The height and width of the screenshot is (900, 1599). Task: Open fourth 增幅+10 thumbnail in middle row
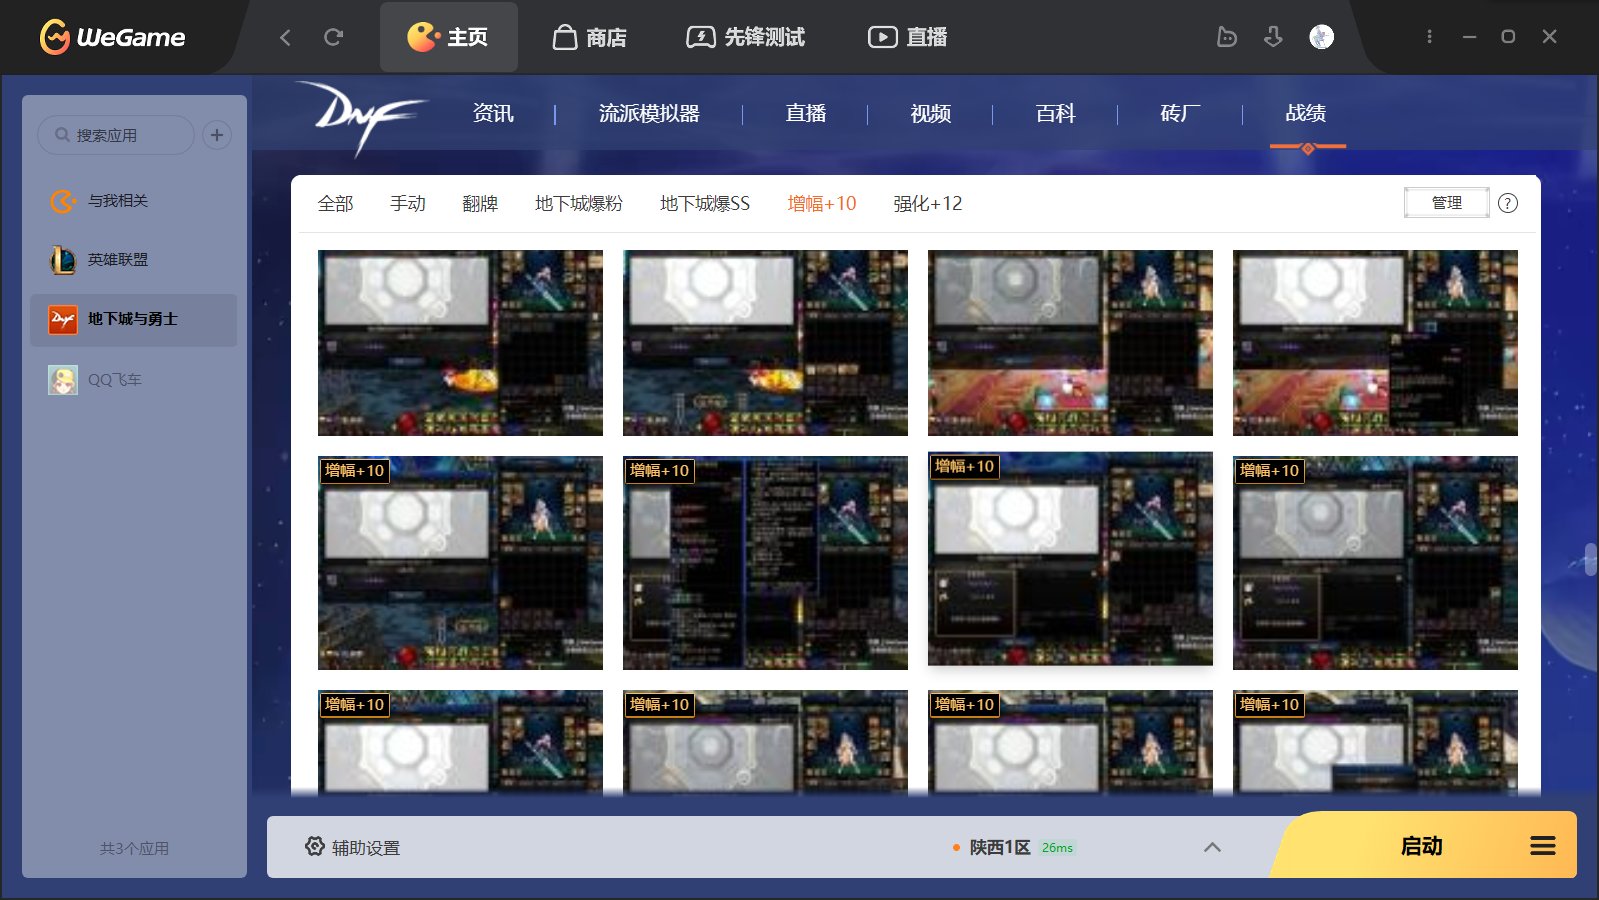point(1375,563)
